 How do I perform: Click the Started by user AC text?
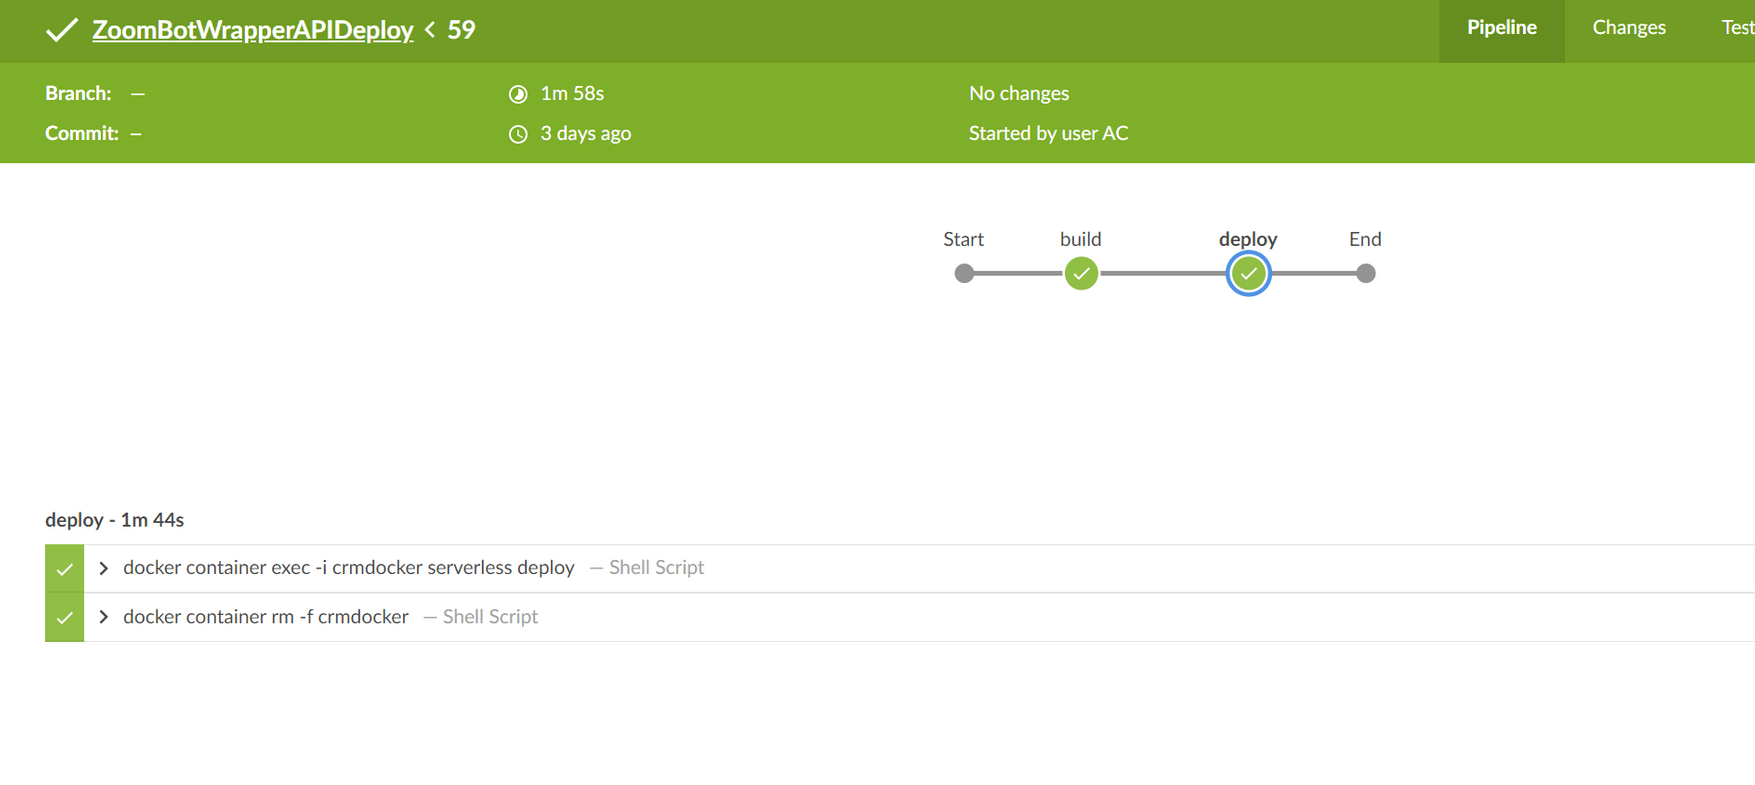1047,133
